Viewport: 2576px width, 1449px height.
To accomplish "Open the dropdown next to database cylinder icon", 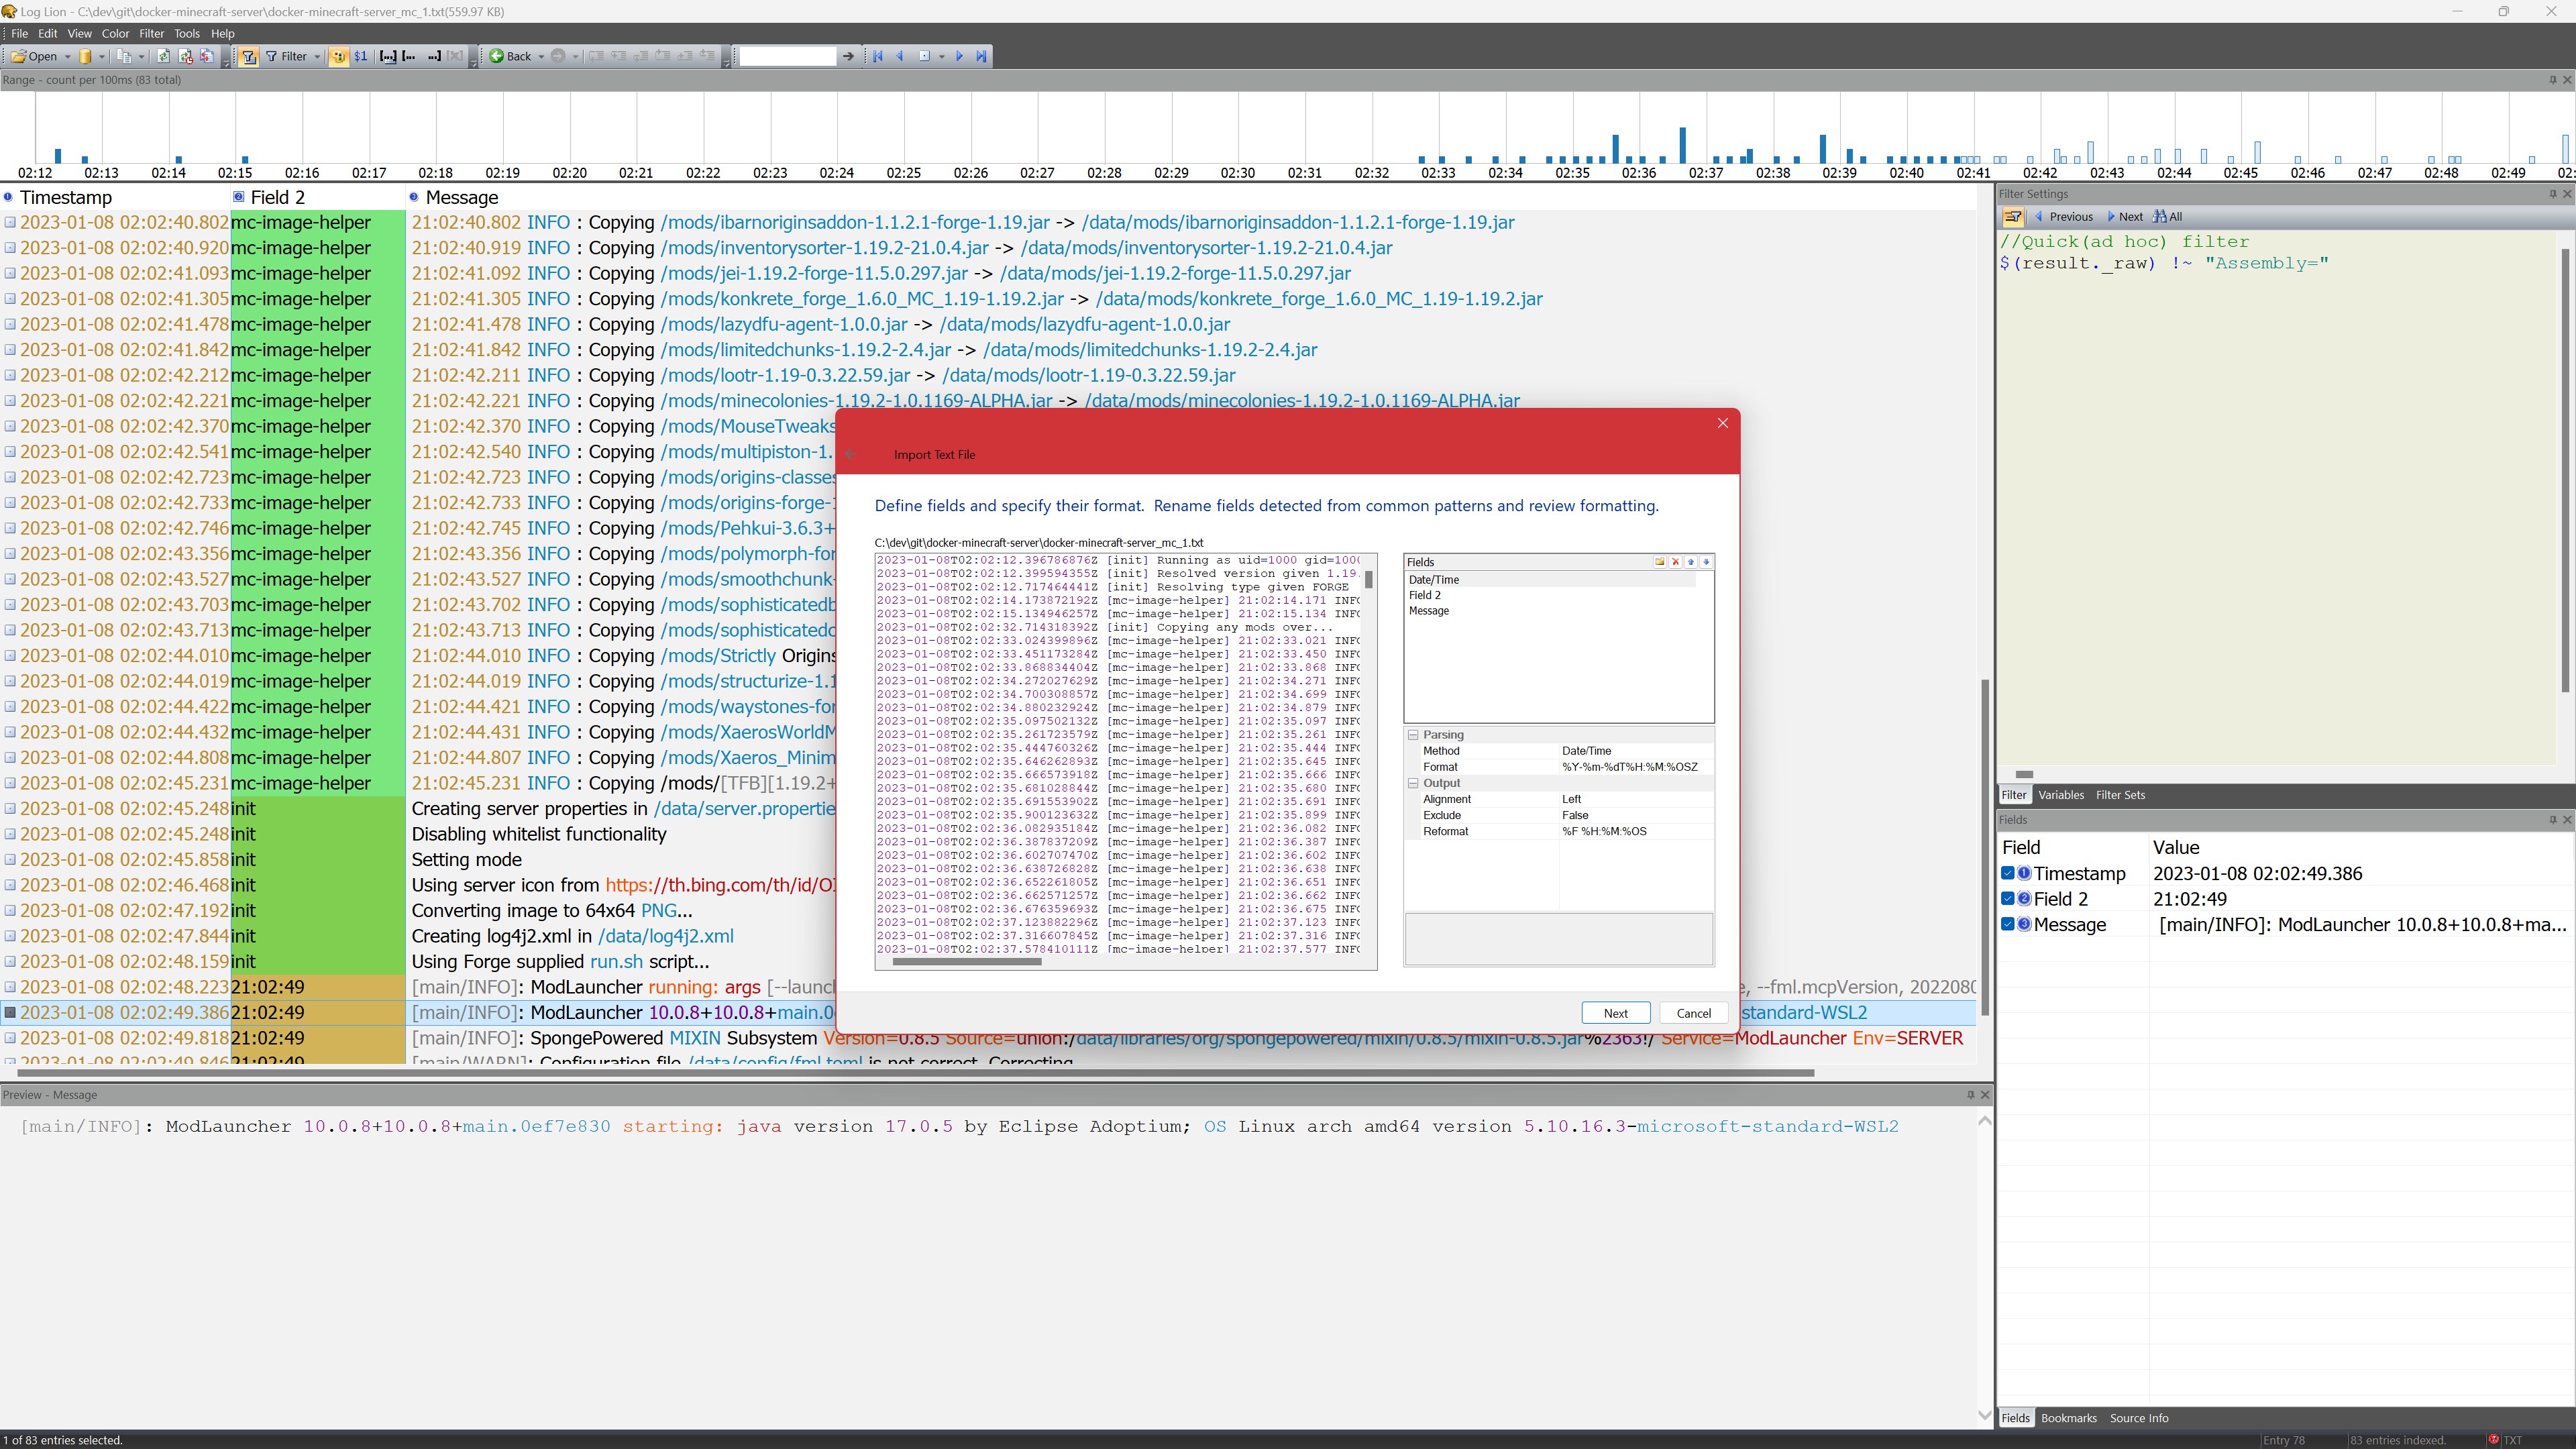I will pos(101,56).
